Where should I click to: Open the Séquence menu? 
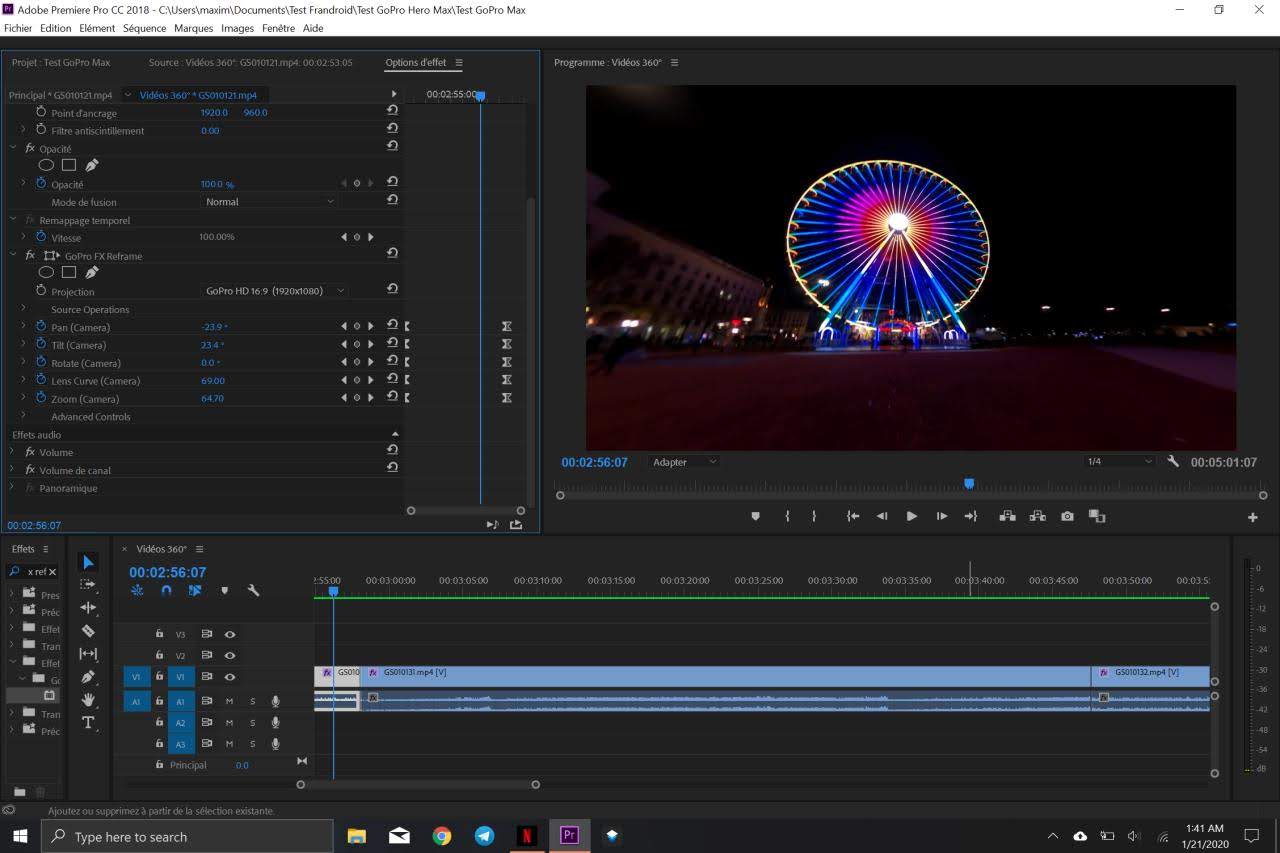pos(144,28)
